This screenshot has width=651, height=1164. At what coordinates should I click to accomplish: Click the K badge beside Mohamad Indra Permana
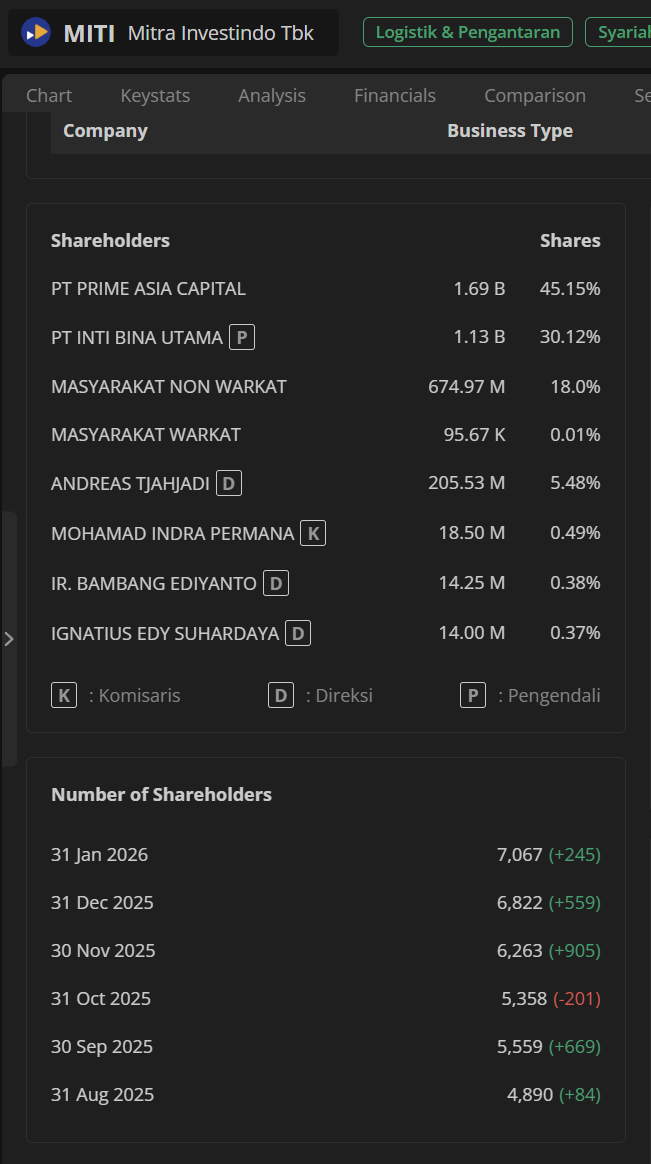313,533
